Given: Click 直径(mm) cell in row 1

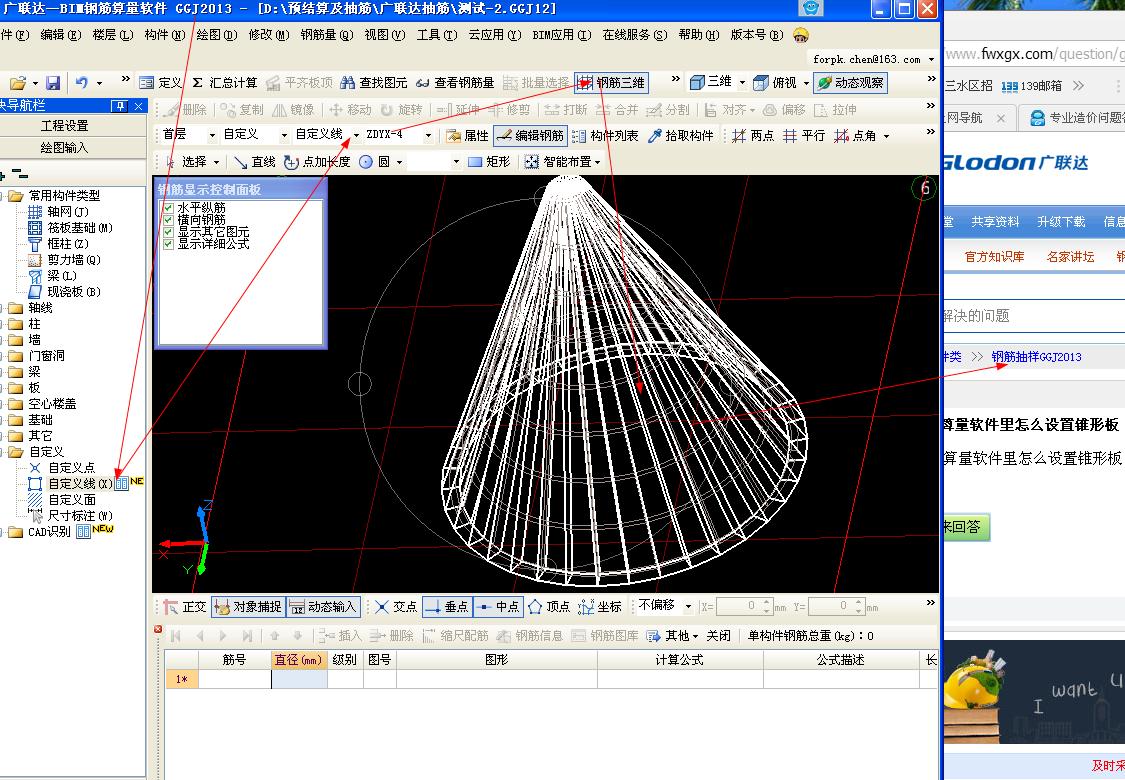Looking at the screenshot, I should pyautogui.click(x=299, y=679).
